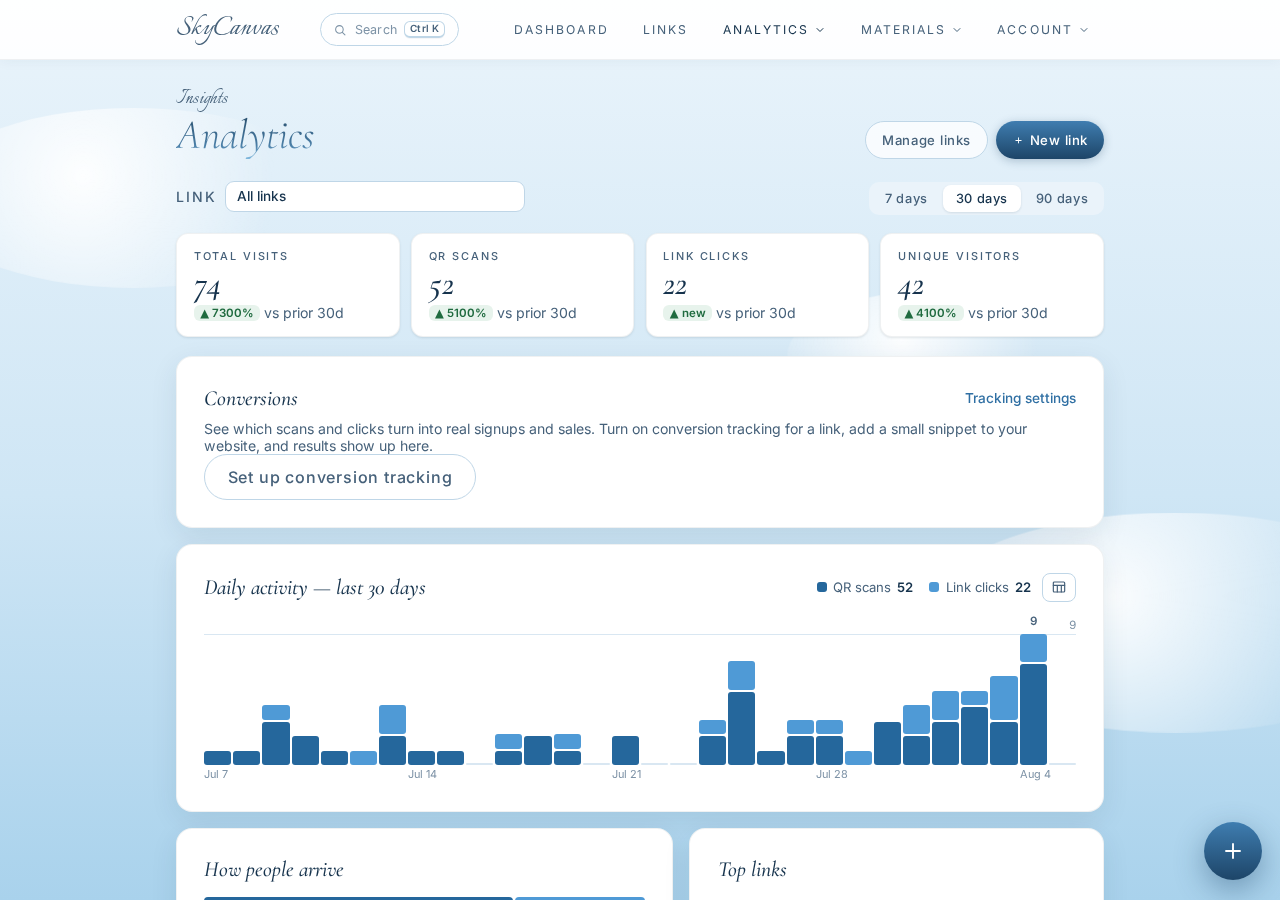The height and width of the screenshot is (900, 1280).
Task: Click the How people arrive heading
Action: [274, 869]
